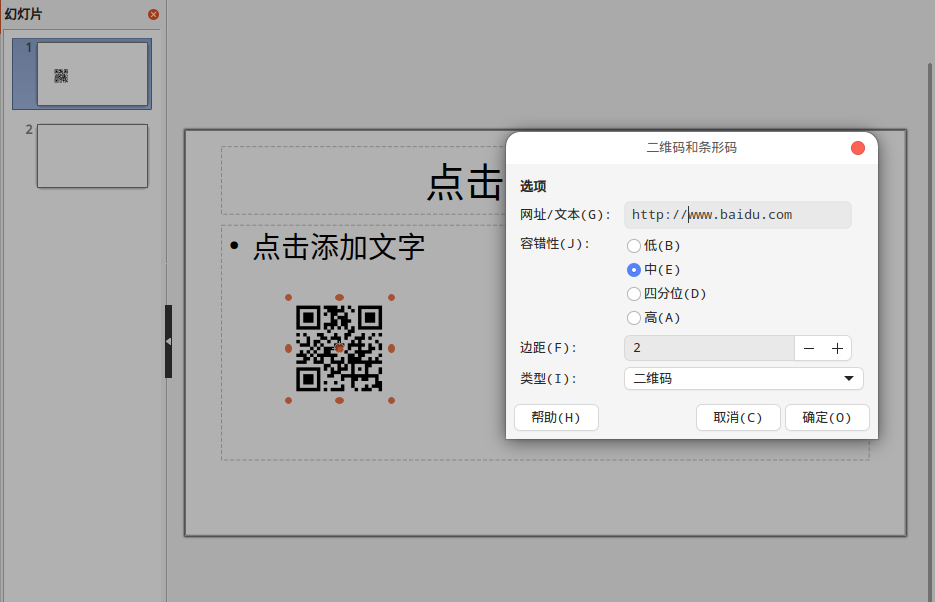Increase the 边距 margin value
The image size is (935, 602).
click(837, 348)
